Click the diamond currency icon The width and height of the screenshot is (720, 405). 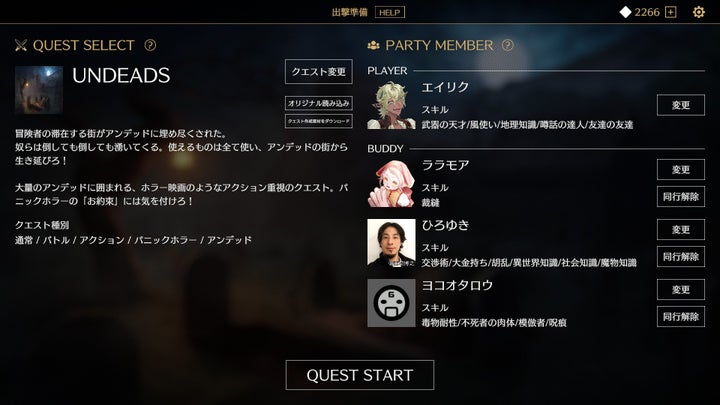pyautogui.click(x=625, y=12)
